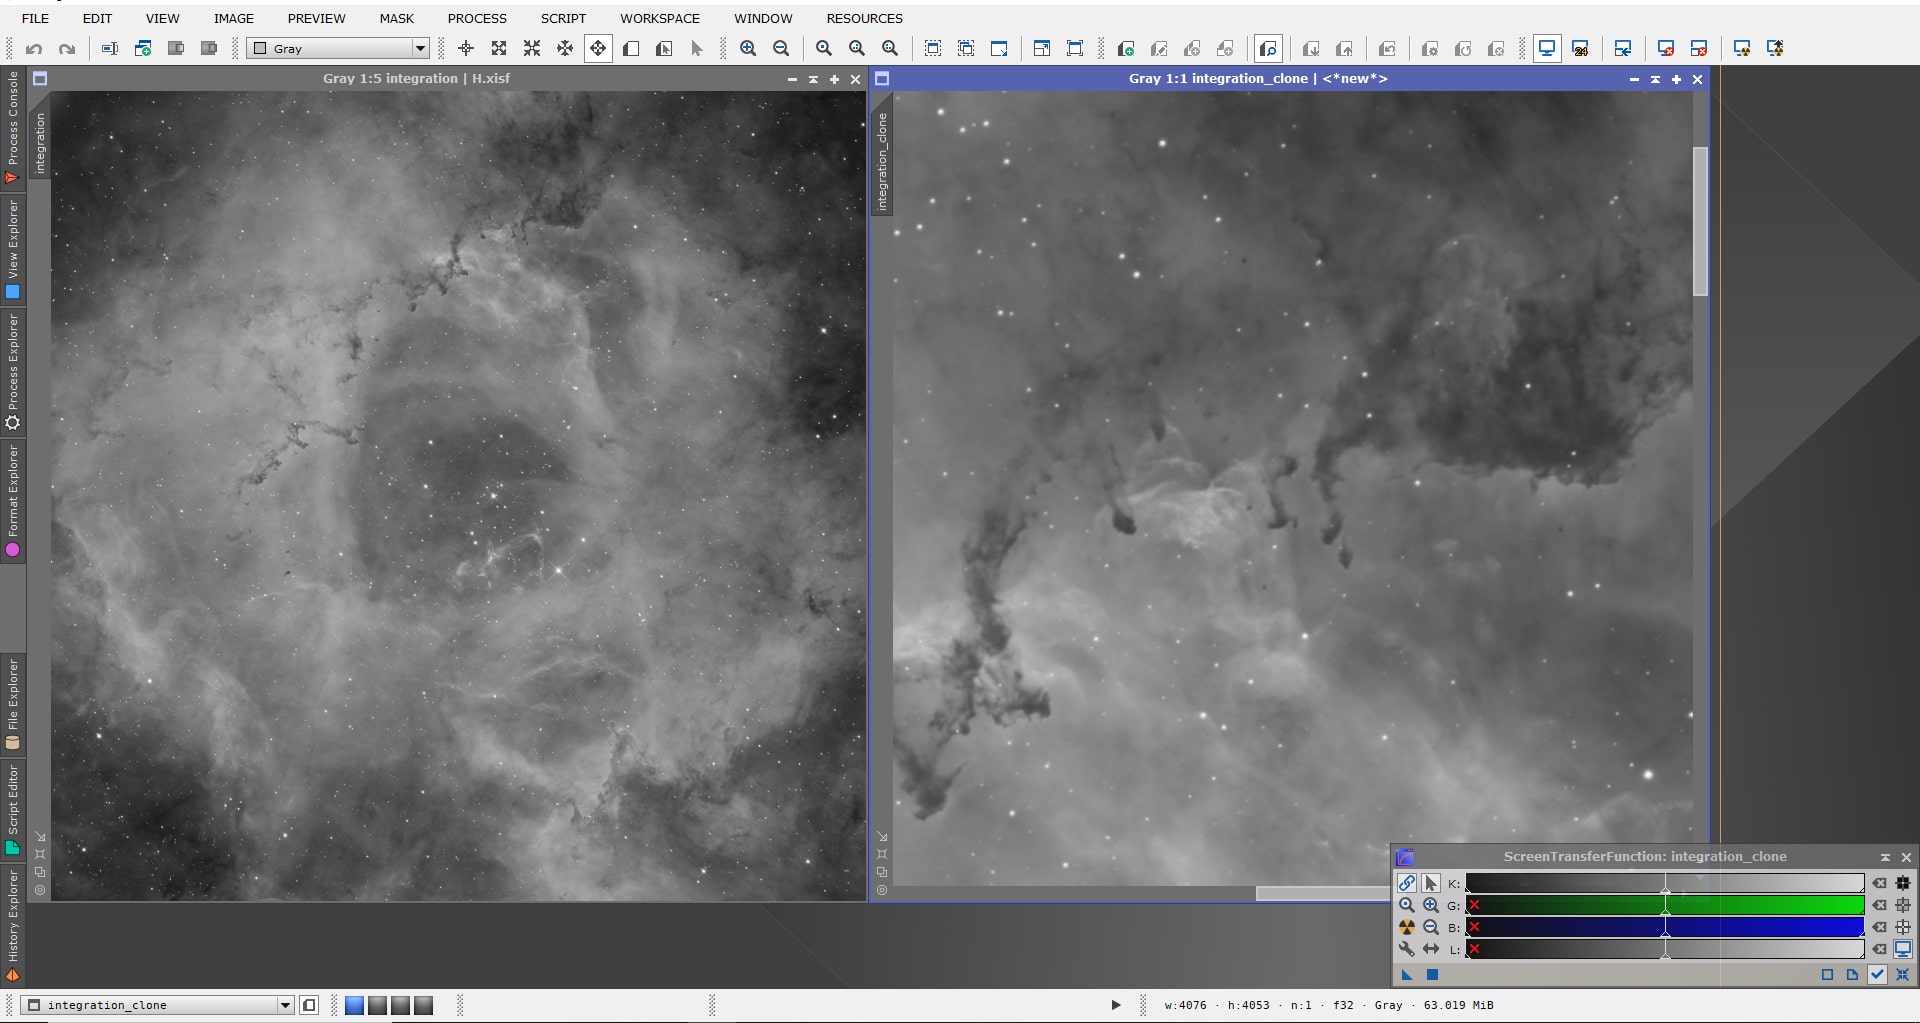
Task: Select the Pan (four-arrow move) tool
Action: [598, 48]
